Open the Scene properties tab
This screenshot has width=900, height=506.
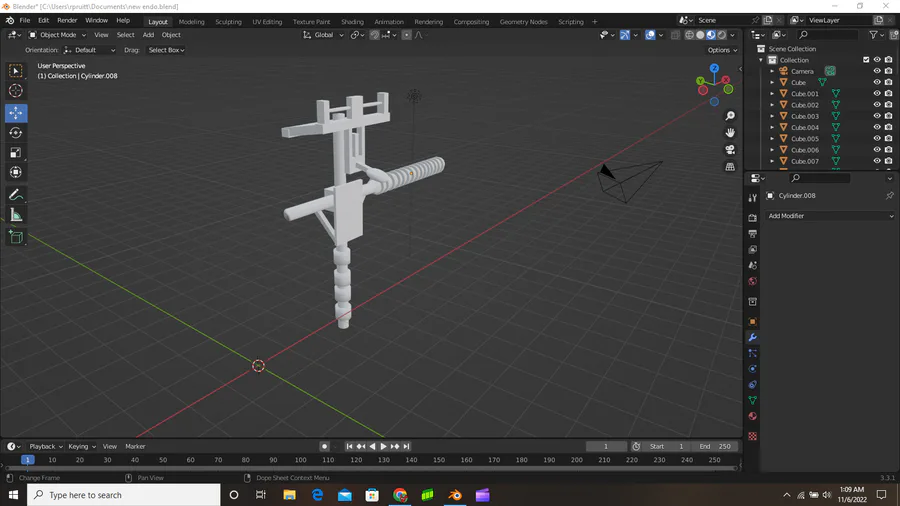point(752,266)
